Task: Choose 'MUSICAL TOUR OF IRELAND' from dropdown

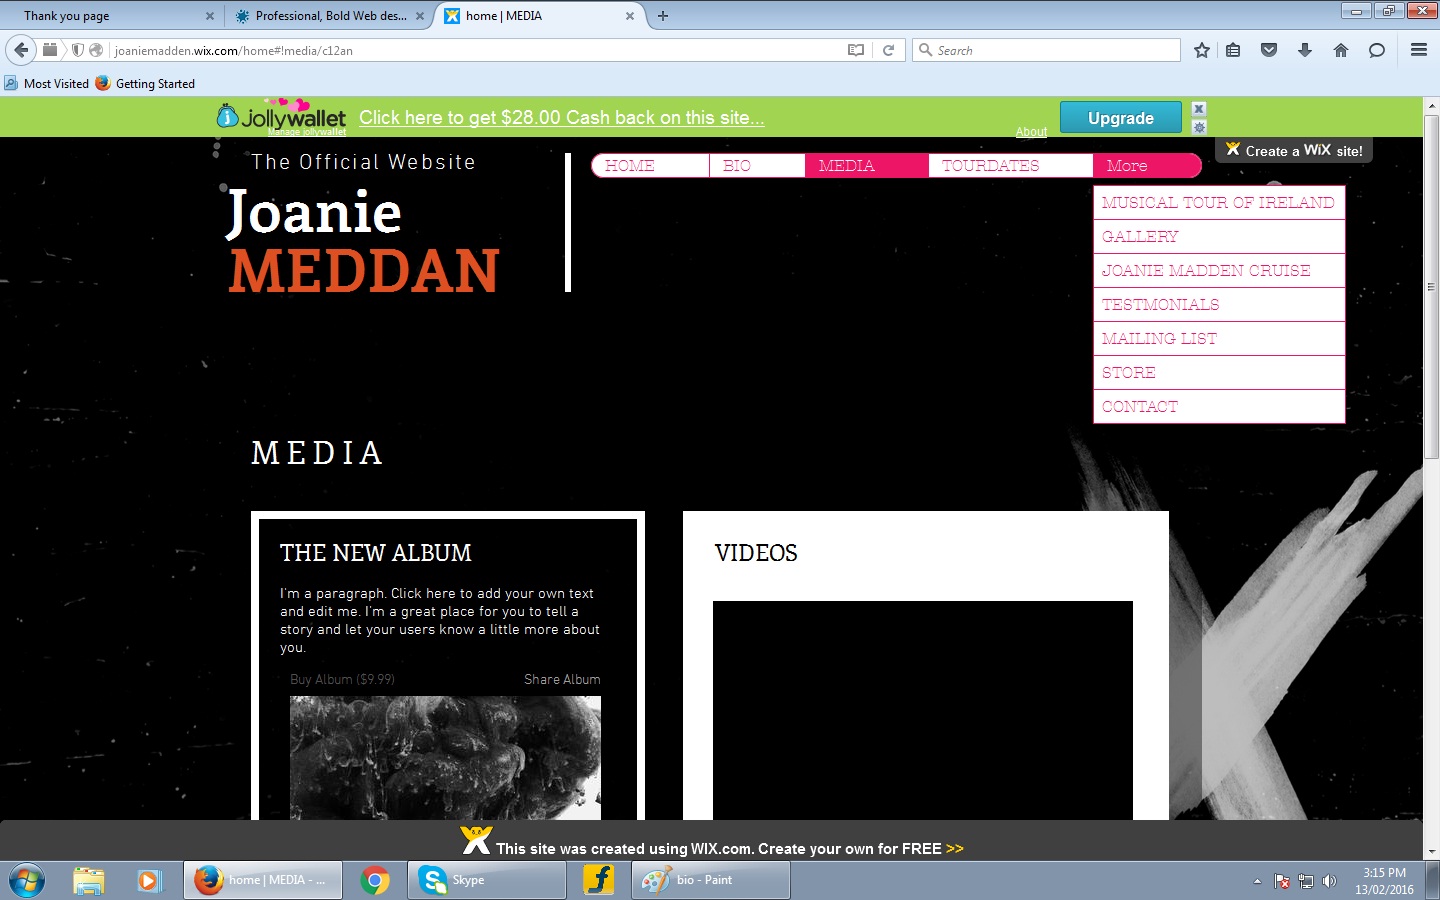Action: [x=1219, y=202]
